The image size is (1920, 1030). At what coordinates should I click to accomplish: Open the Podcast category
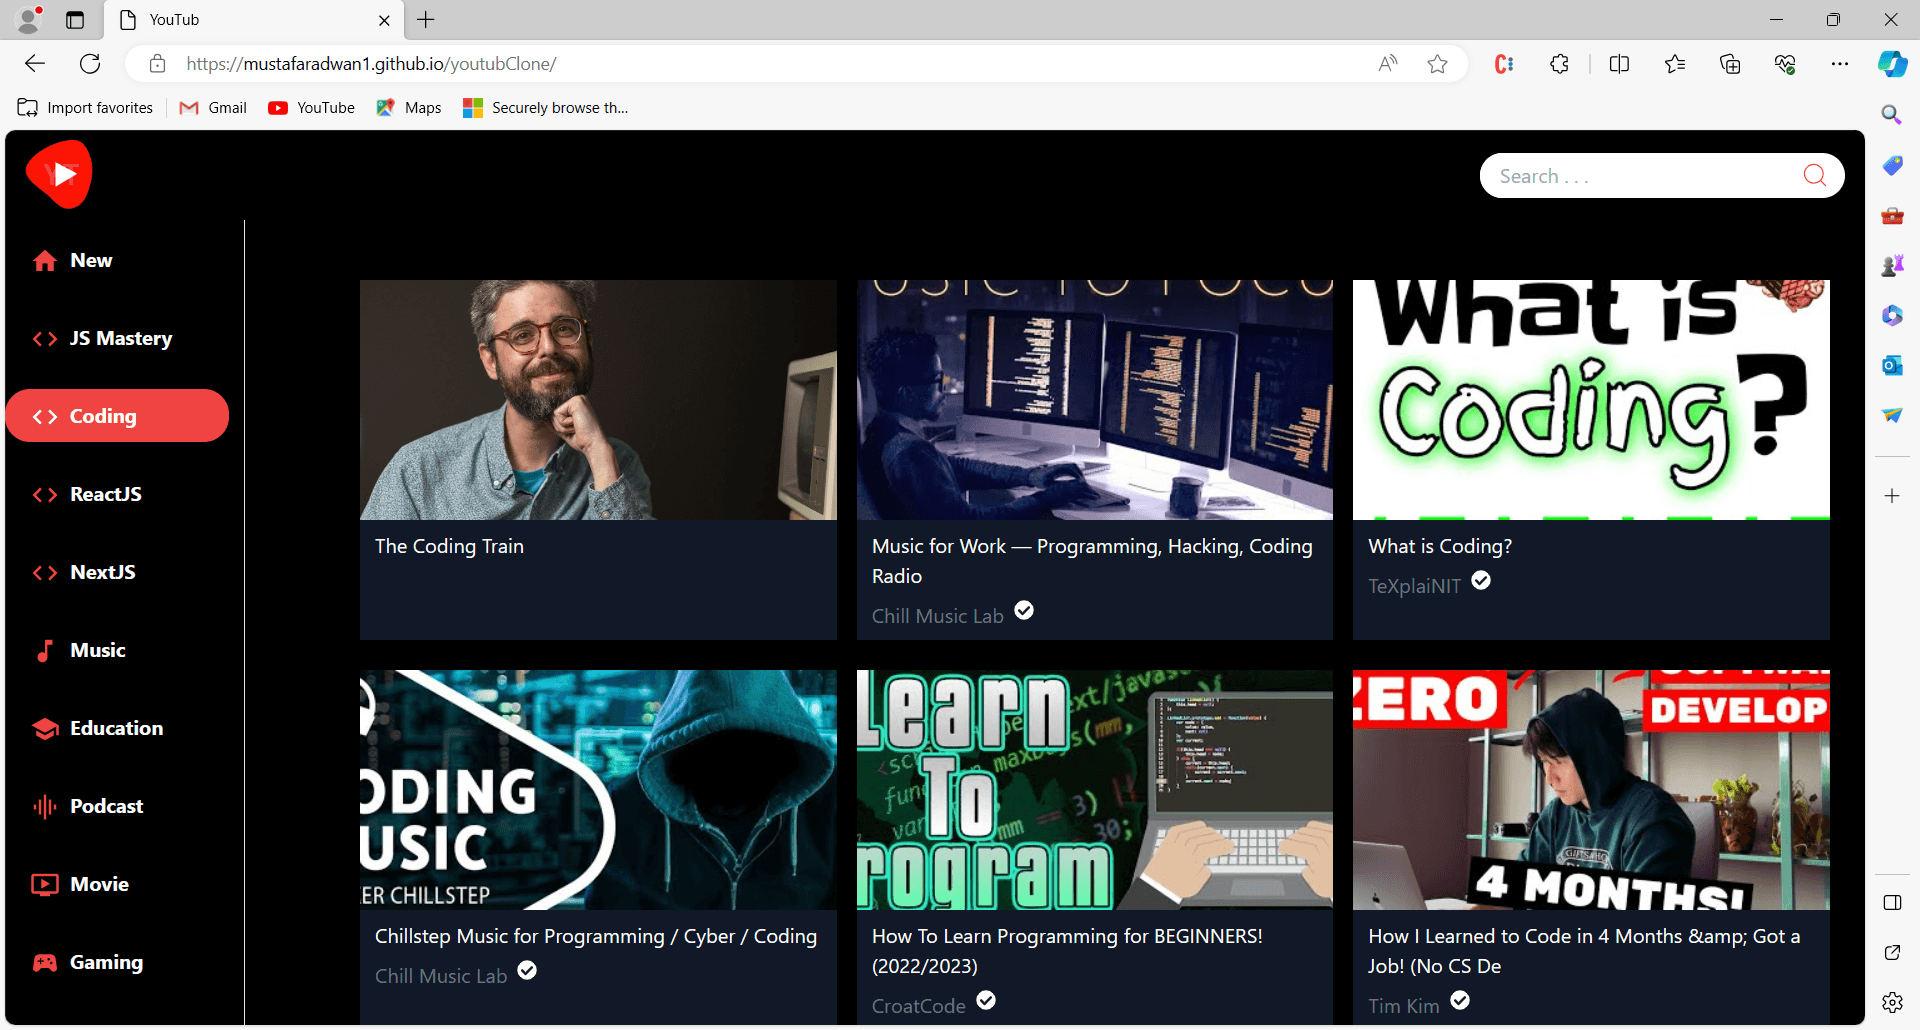coord(117,806)
